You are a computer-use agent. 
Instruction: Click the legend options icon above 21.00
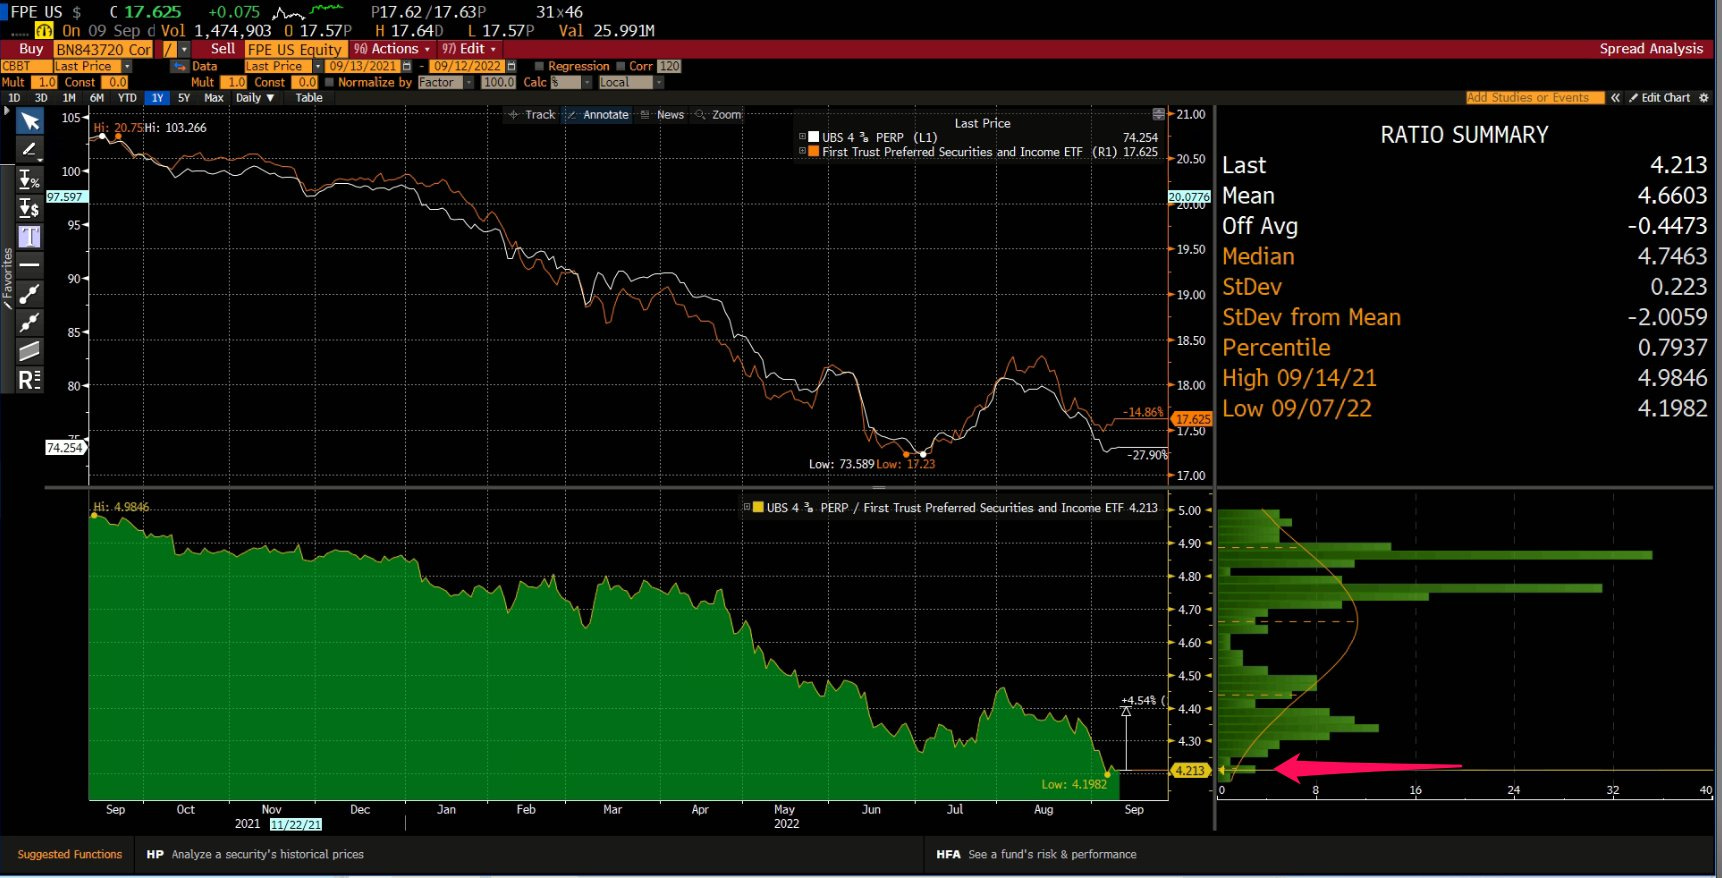1159,114
